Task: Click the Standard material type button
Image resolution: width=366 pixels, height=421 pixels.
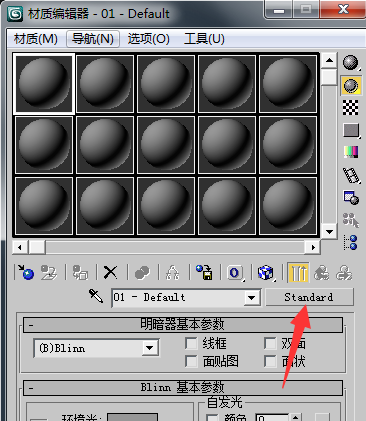Action: (309, 297)
